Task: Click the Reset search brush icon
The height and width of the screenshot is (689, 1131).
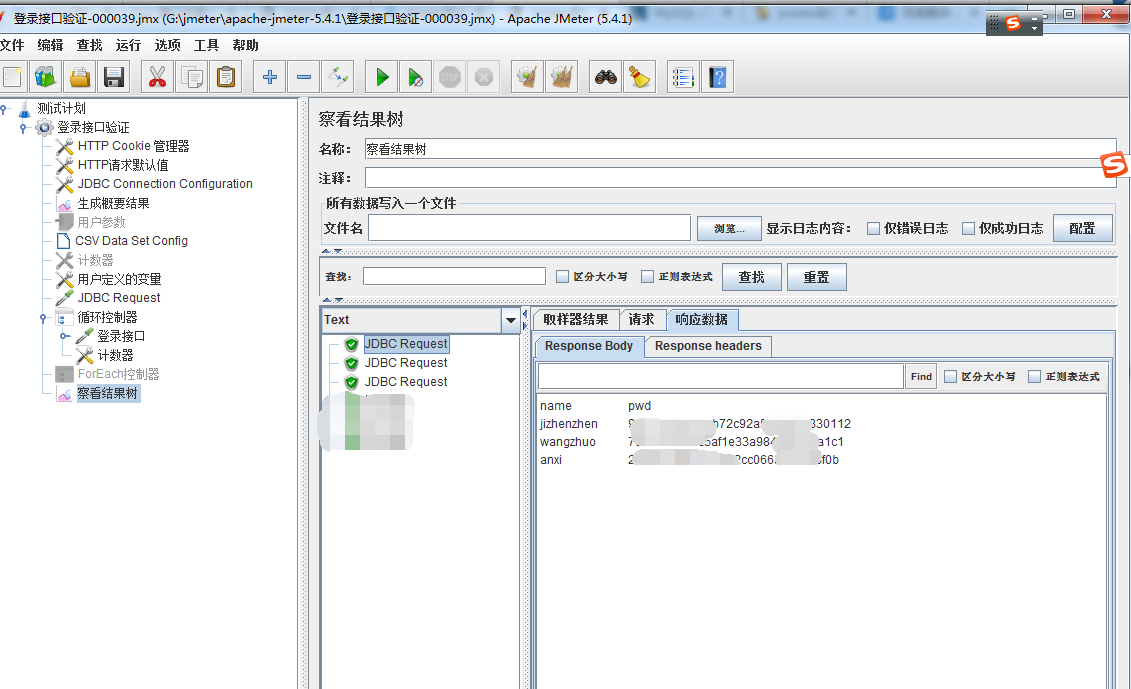Action: tap(639, 77)
